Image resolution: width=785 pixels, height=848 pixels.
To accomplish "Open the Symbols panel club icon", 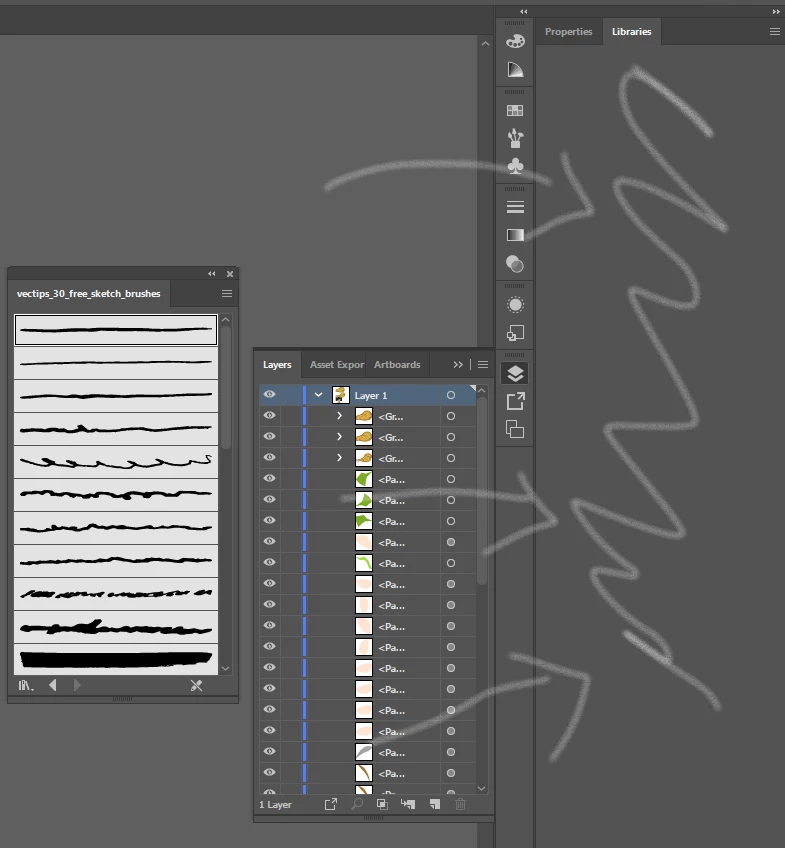I will tap(515, 166).
